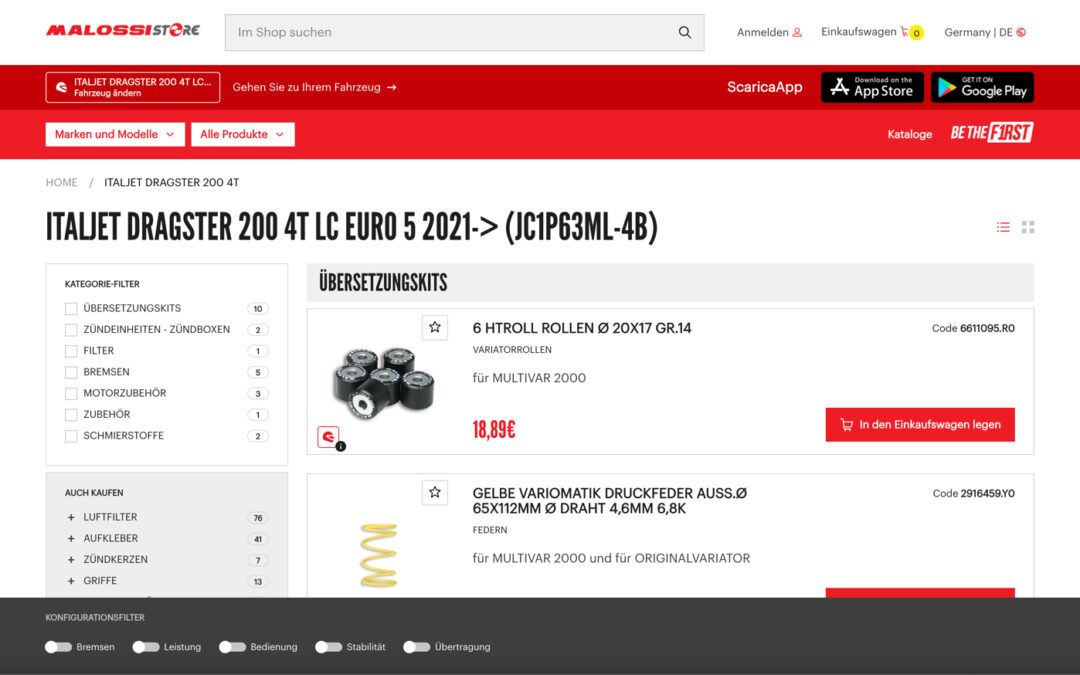1080x675 pixels.
Task: Favorite the 6 HTROLL ROLLEN product star
Action: (435, 327)
